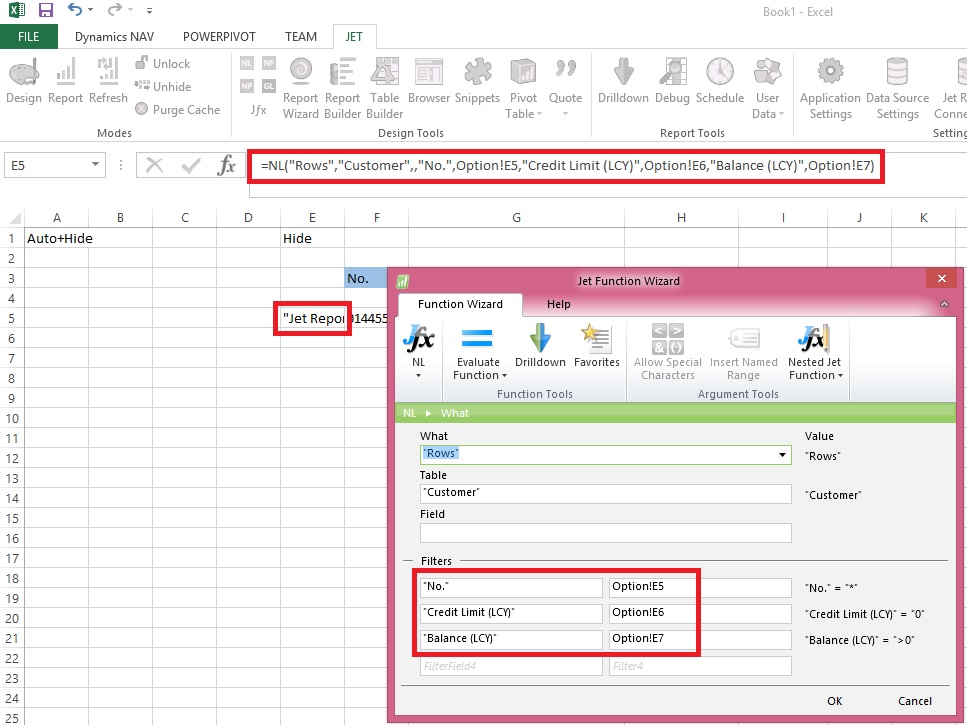Open the Schedule clock icon
967x725 pixels.
(x=719, y=81)
